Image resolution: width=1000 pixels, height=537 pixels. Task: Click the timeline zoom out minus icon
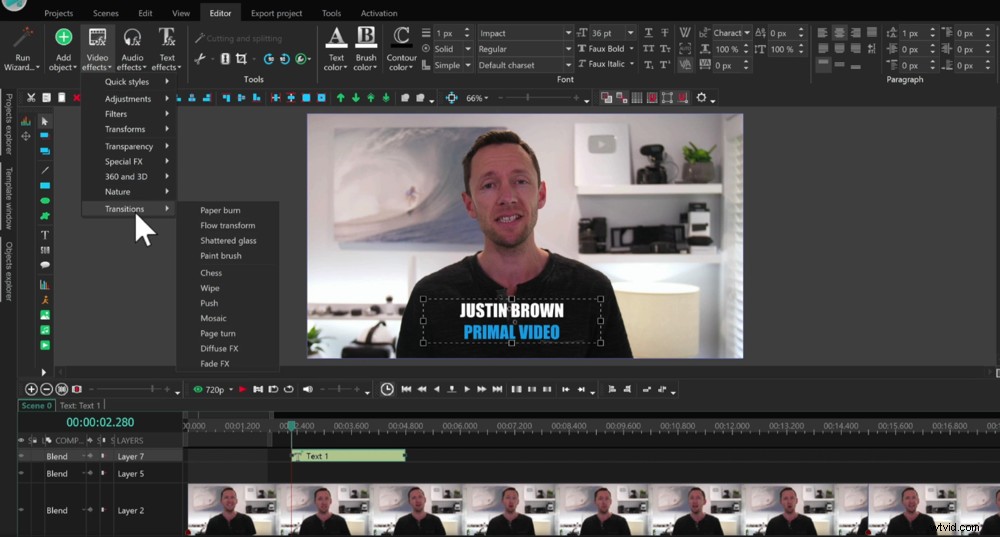pos(46,389)
